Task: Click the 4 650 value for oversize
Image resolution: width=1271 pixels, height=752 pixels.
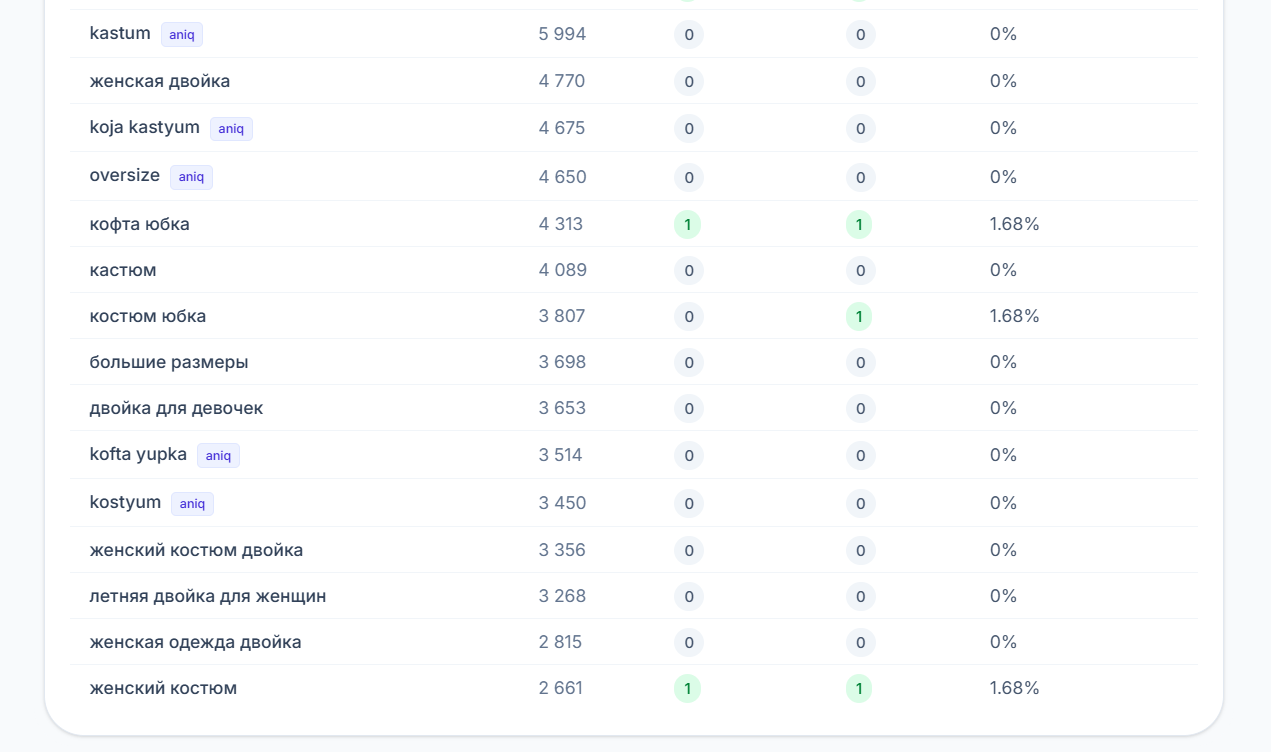Action: 563,177
